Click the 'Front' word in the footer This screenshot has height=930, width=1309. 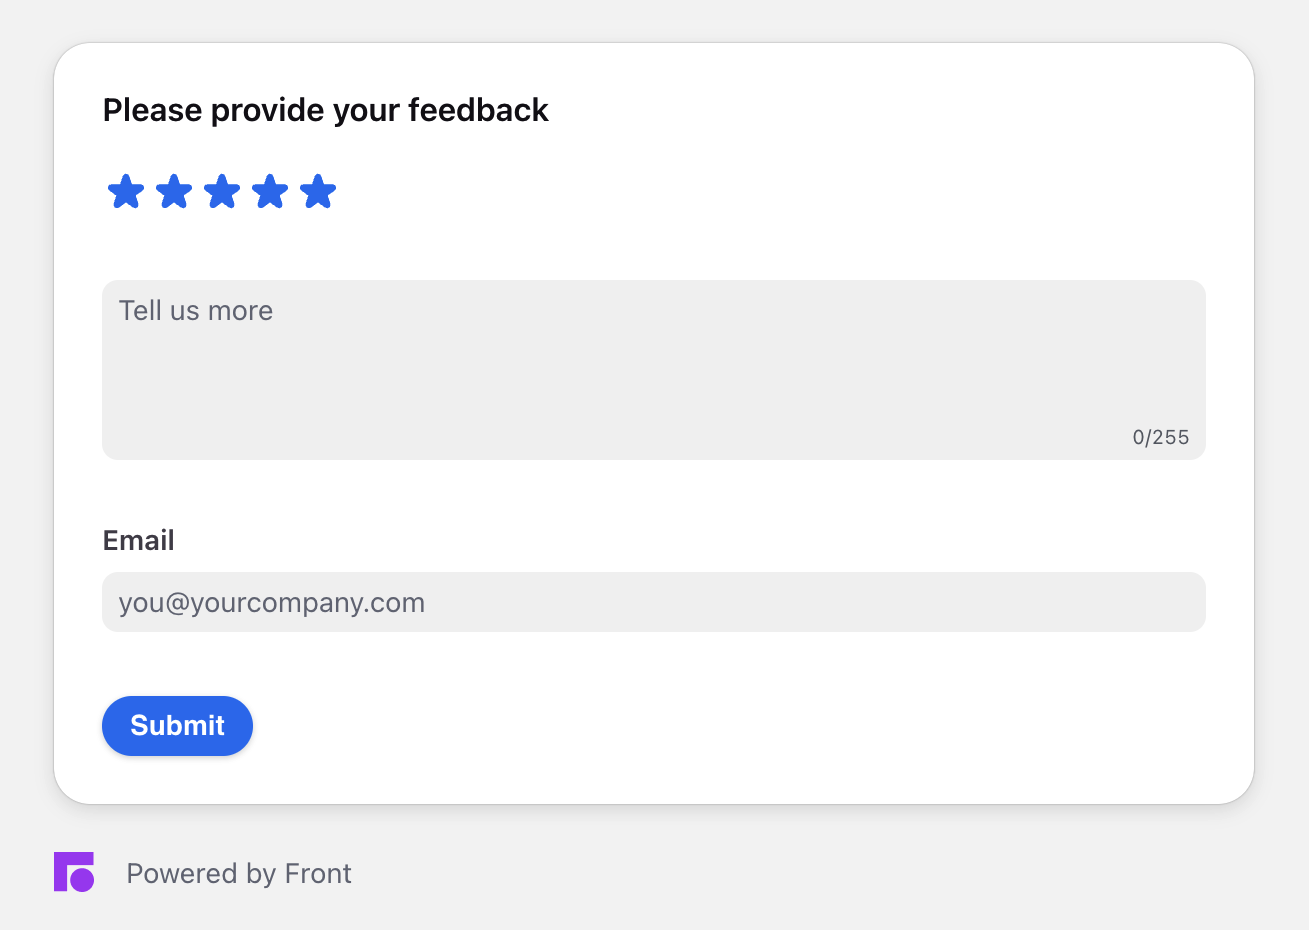318,873
